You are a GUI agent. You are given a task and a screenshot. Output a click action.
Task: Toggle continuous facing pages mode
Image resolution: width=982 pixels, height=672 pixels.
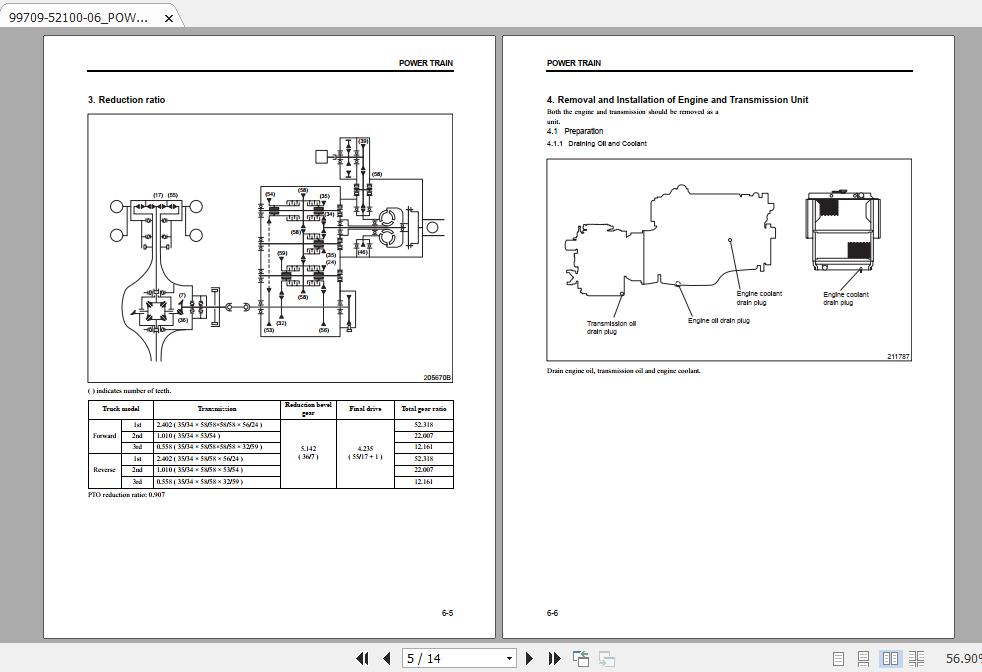pos(916,658)
